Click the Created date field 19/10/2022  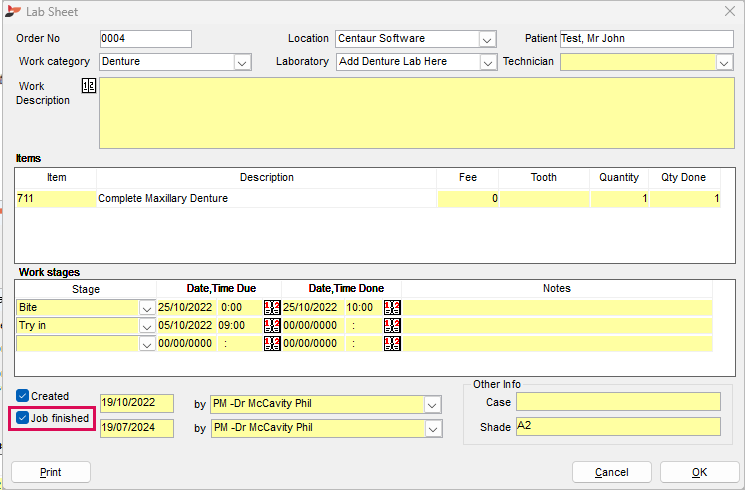coord(137,403)
